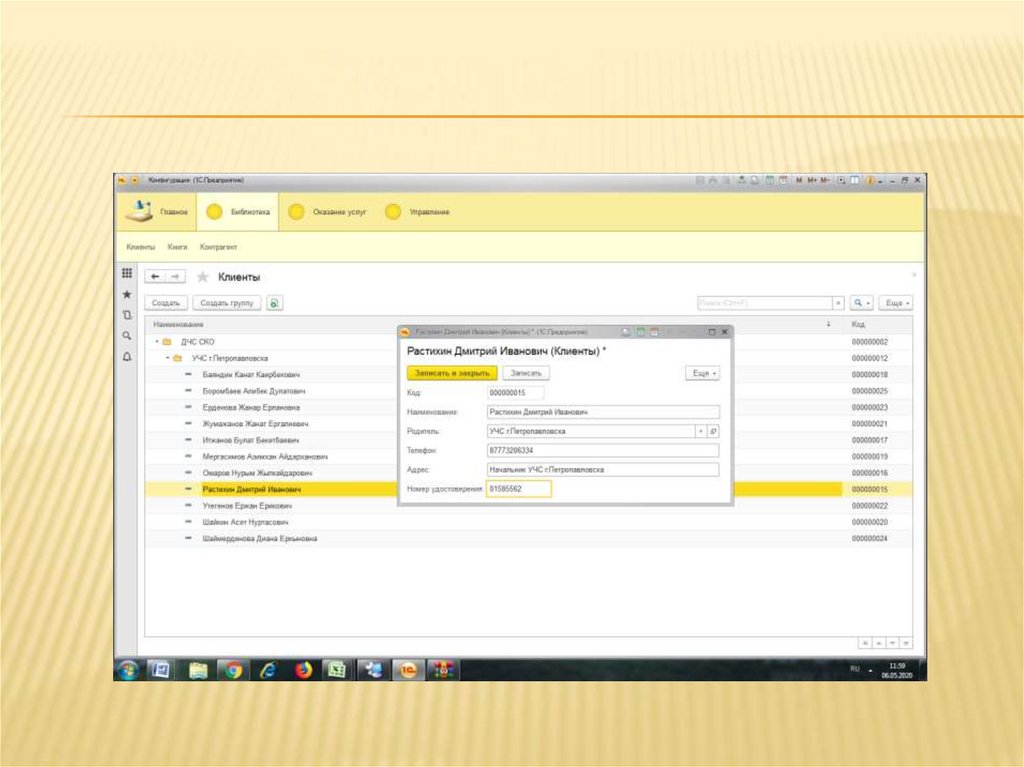Click the green refresh list icon

[274, 303]
